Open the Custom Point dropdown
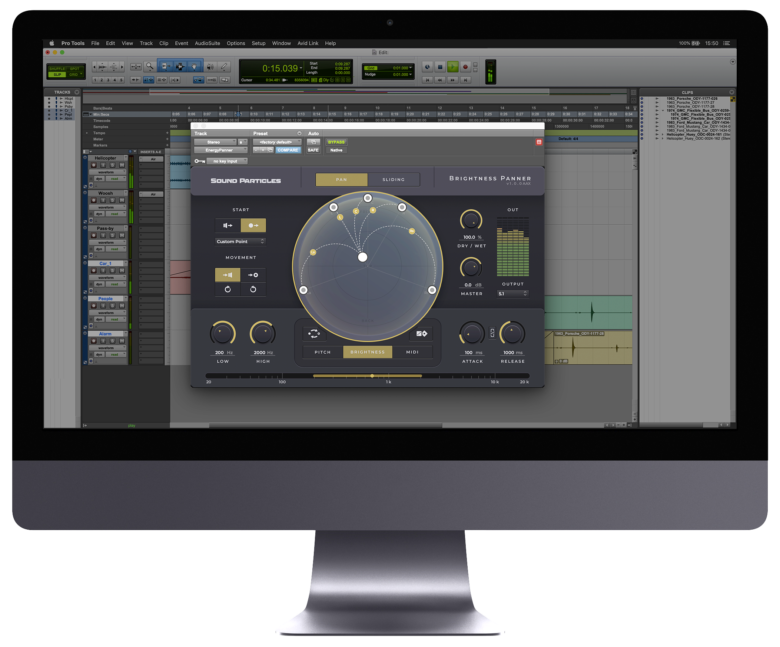 [x=240, y=242]
